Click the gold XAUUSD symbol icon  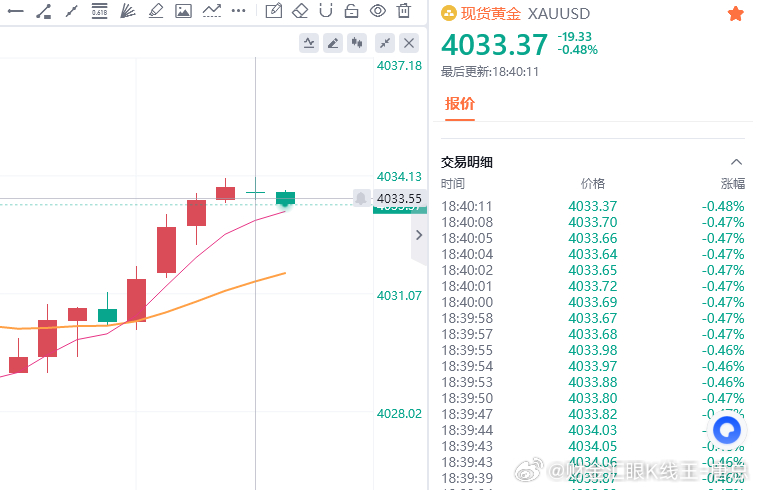coord(449,14)
